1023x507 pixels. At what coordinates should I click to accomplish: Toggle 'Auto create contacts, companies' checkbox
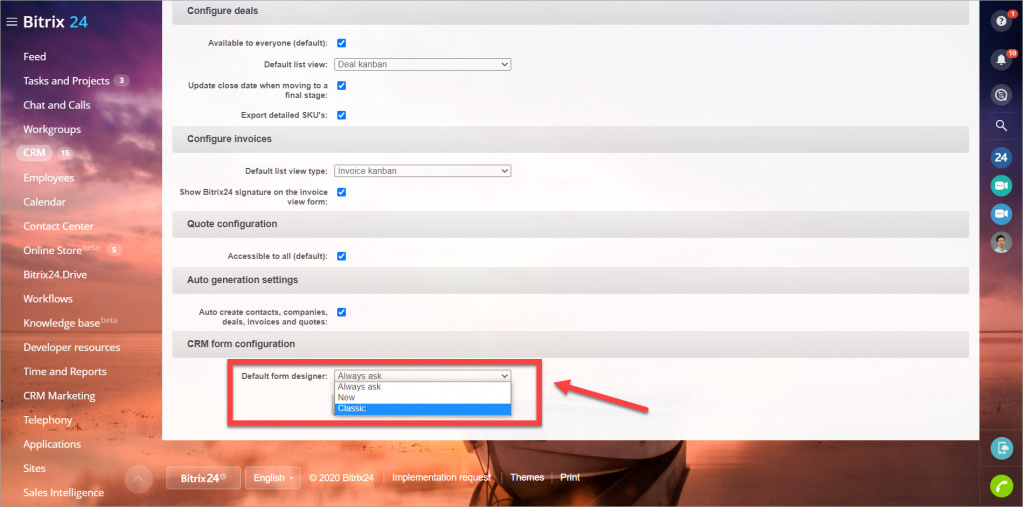[x=341, y=312]
